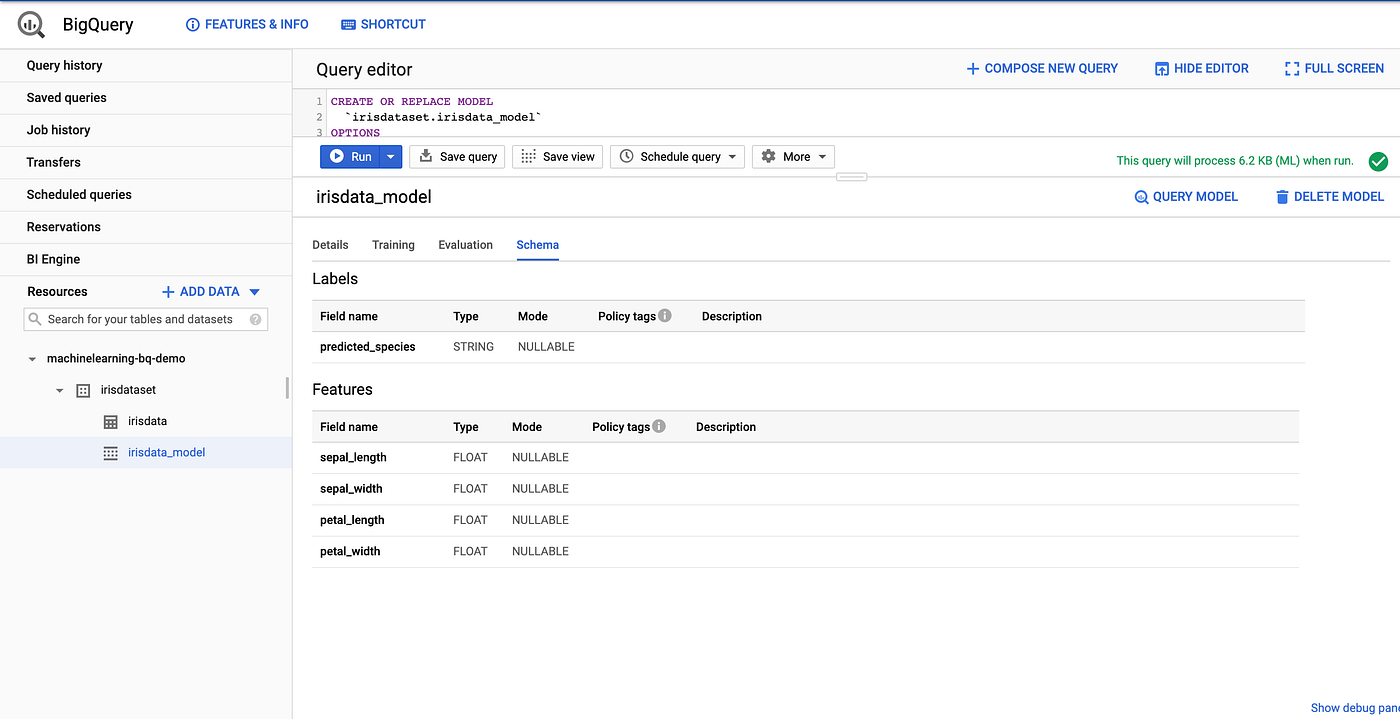Collapse the irisdataset tree node
The image size is (1400, 719).
point(59,390)
